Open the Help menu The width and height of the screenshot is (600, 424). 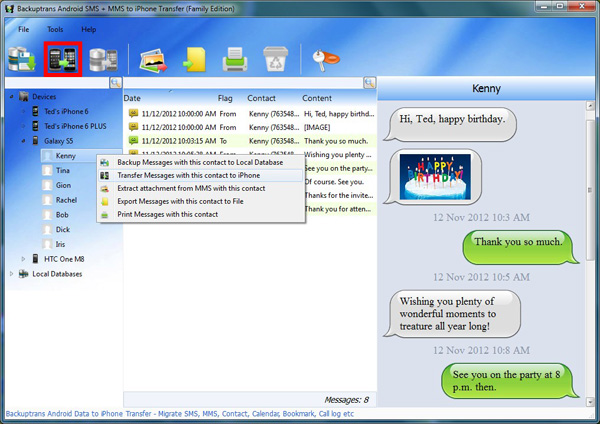coord(89,29)
